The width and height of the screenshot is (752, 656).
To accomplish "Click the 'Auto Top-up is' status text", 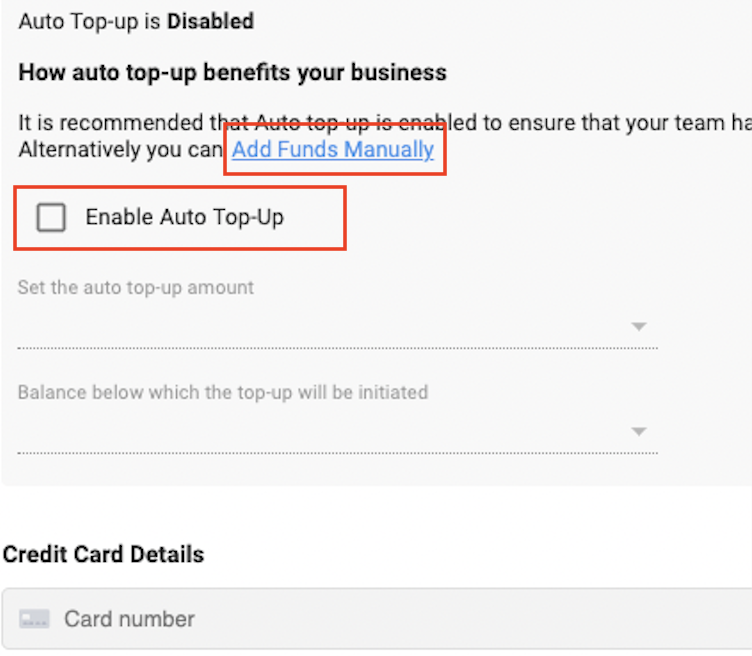I will (x=89, y=22).
